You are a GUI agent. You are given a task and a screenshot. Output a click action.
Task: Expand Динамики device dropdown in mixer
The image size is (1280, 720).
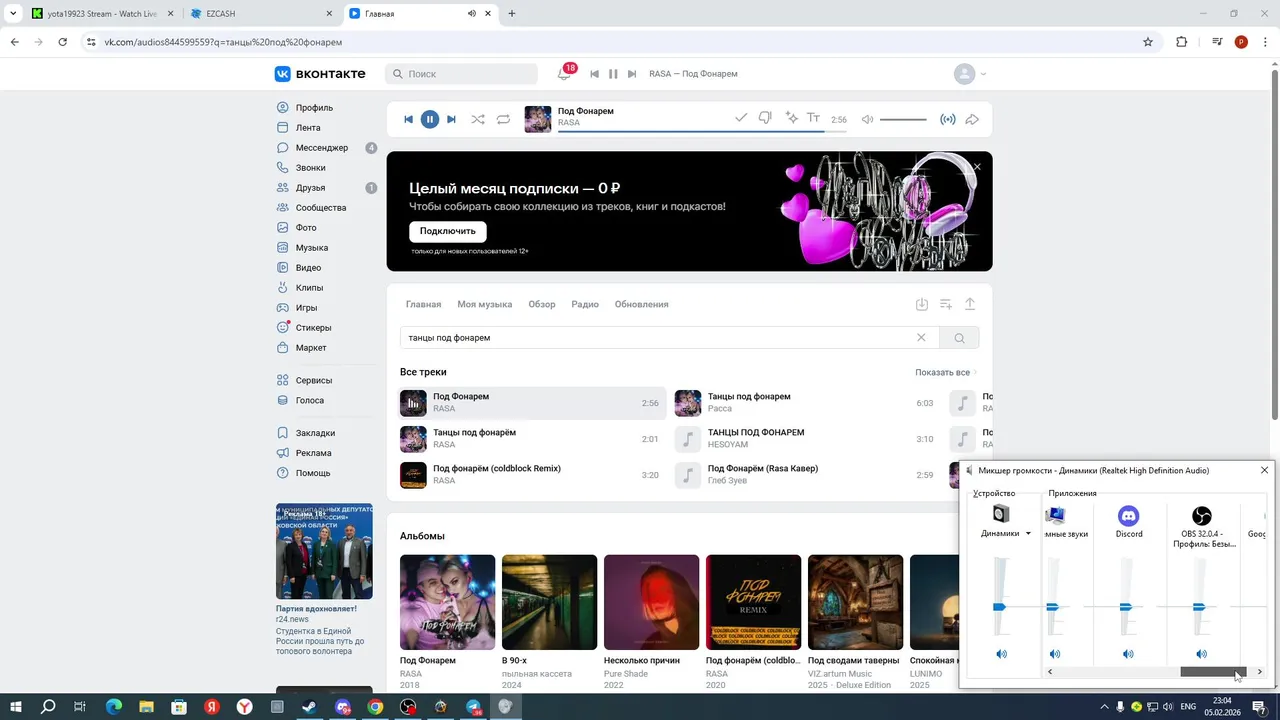pyautogui.click(x=1028, y=534)
